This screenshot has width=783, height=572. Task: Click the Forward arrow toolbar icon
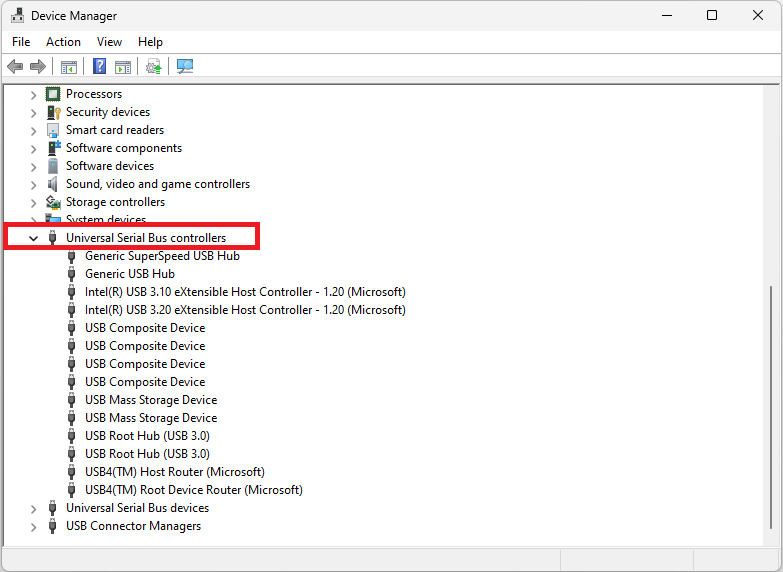(x=38, y=66)
